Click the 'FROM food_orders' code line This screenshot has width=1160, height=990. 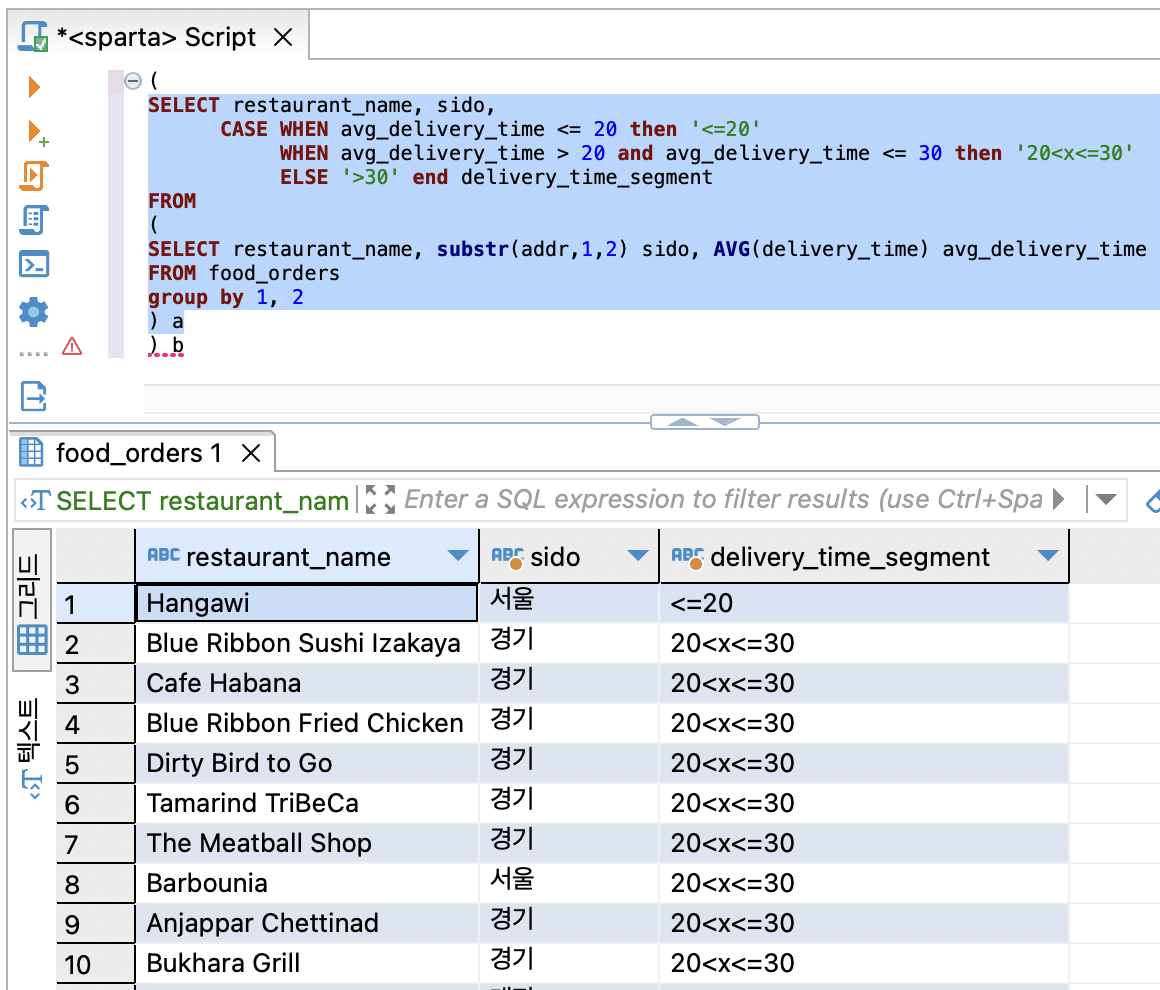(x=243, y=273)
